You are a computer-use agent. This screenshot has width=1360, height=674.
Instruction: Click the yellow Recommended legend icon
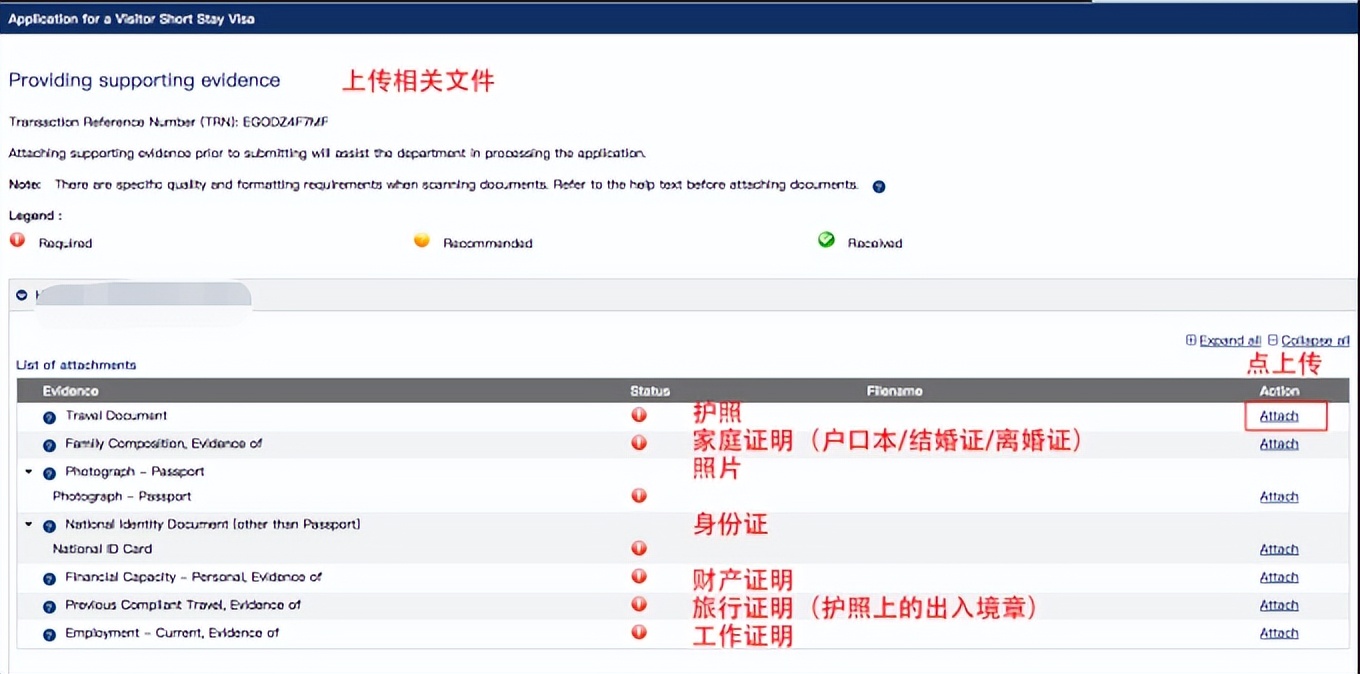coord(422,240)
